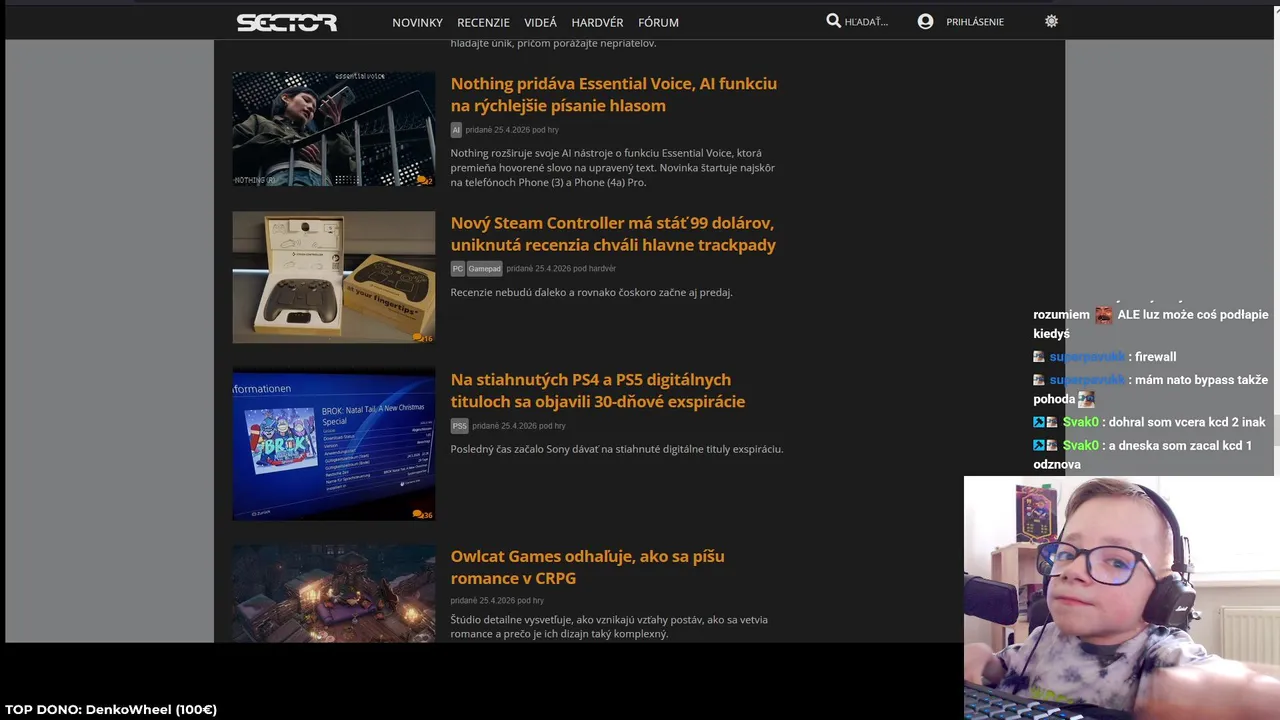
Task: Click the PC tag under Steam Controller article
Action: click(x=457, y=269)
